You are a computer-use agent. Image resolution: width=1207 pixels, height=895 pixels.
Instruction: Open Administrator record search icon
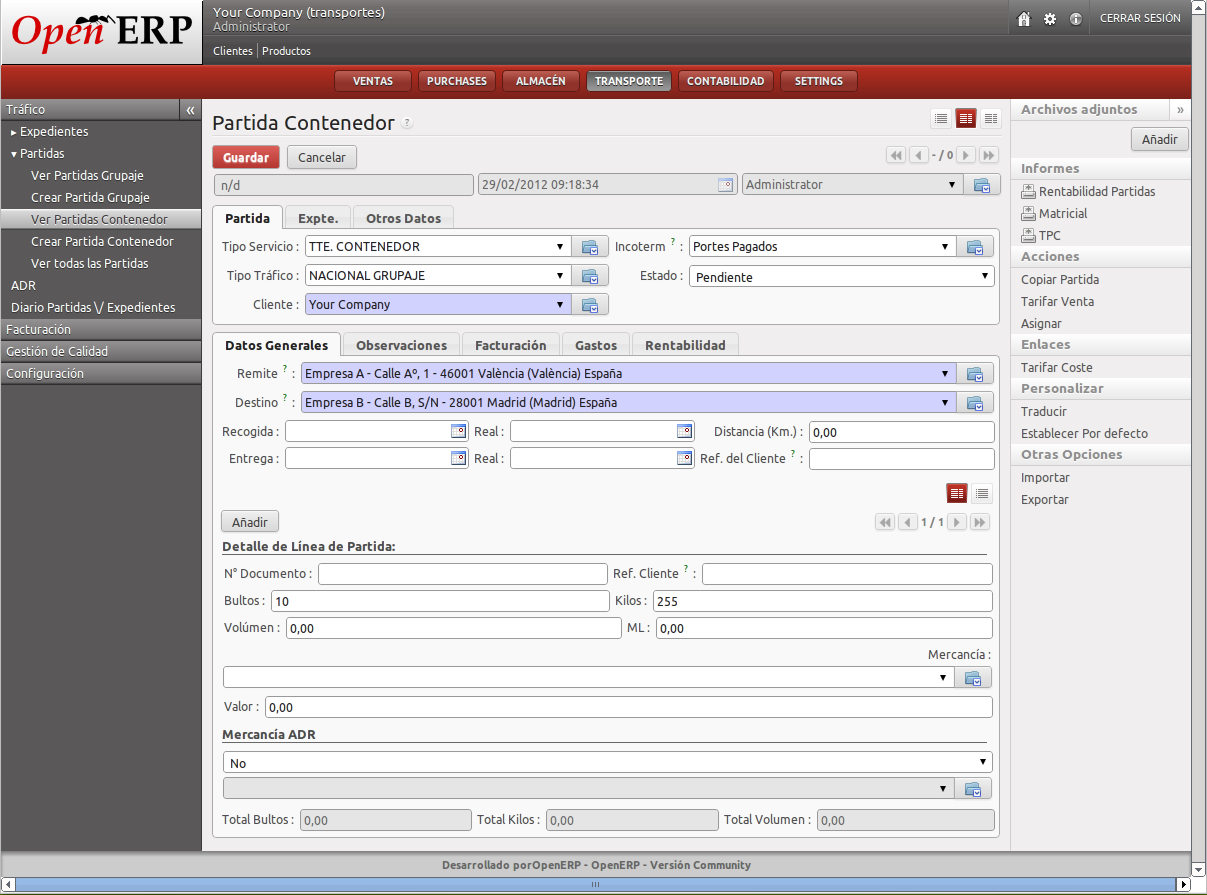981,185
